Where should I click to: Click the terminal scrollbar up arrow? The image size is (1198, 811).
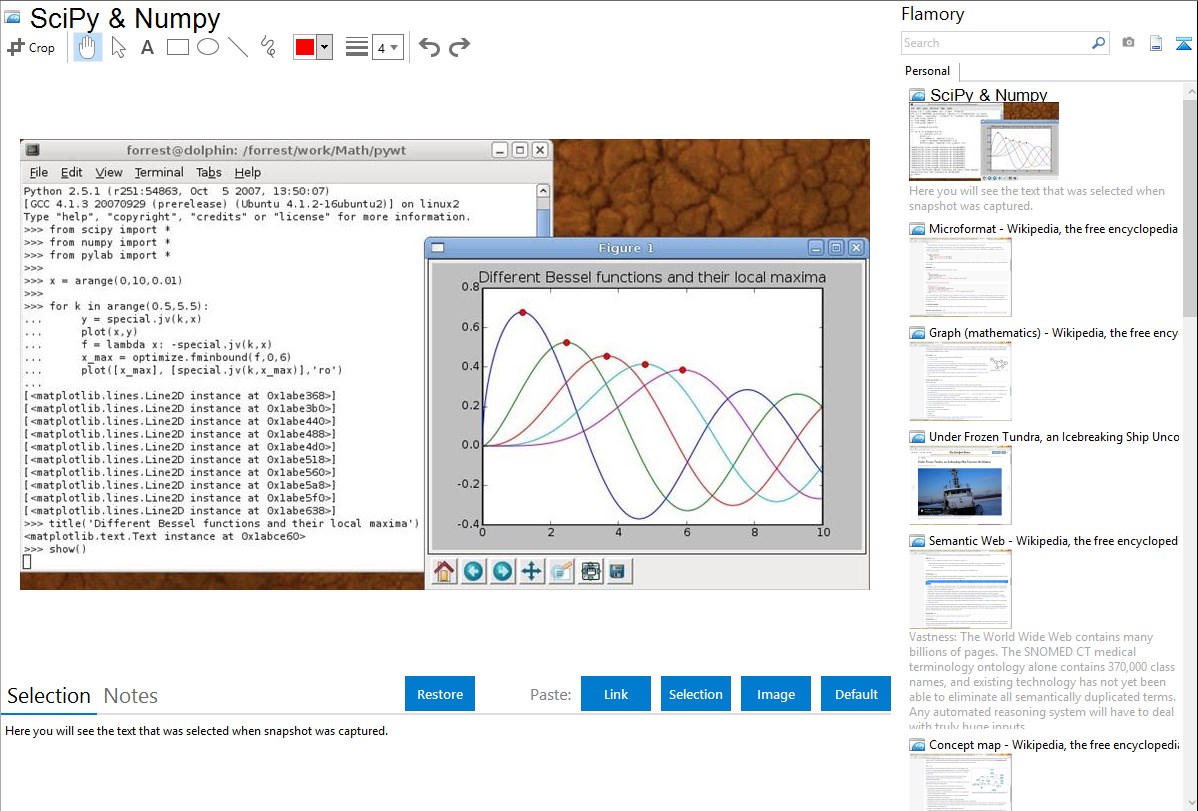[x=542, y=190]
